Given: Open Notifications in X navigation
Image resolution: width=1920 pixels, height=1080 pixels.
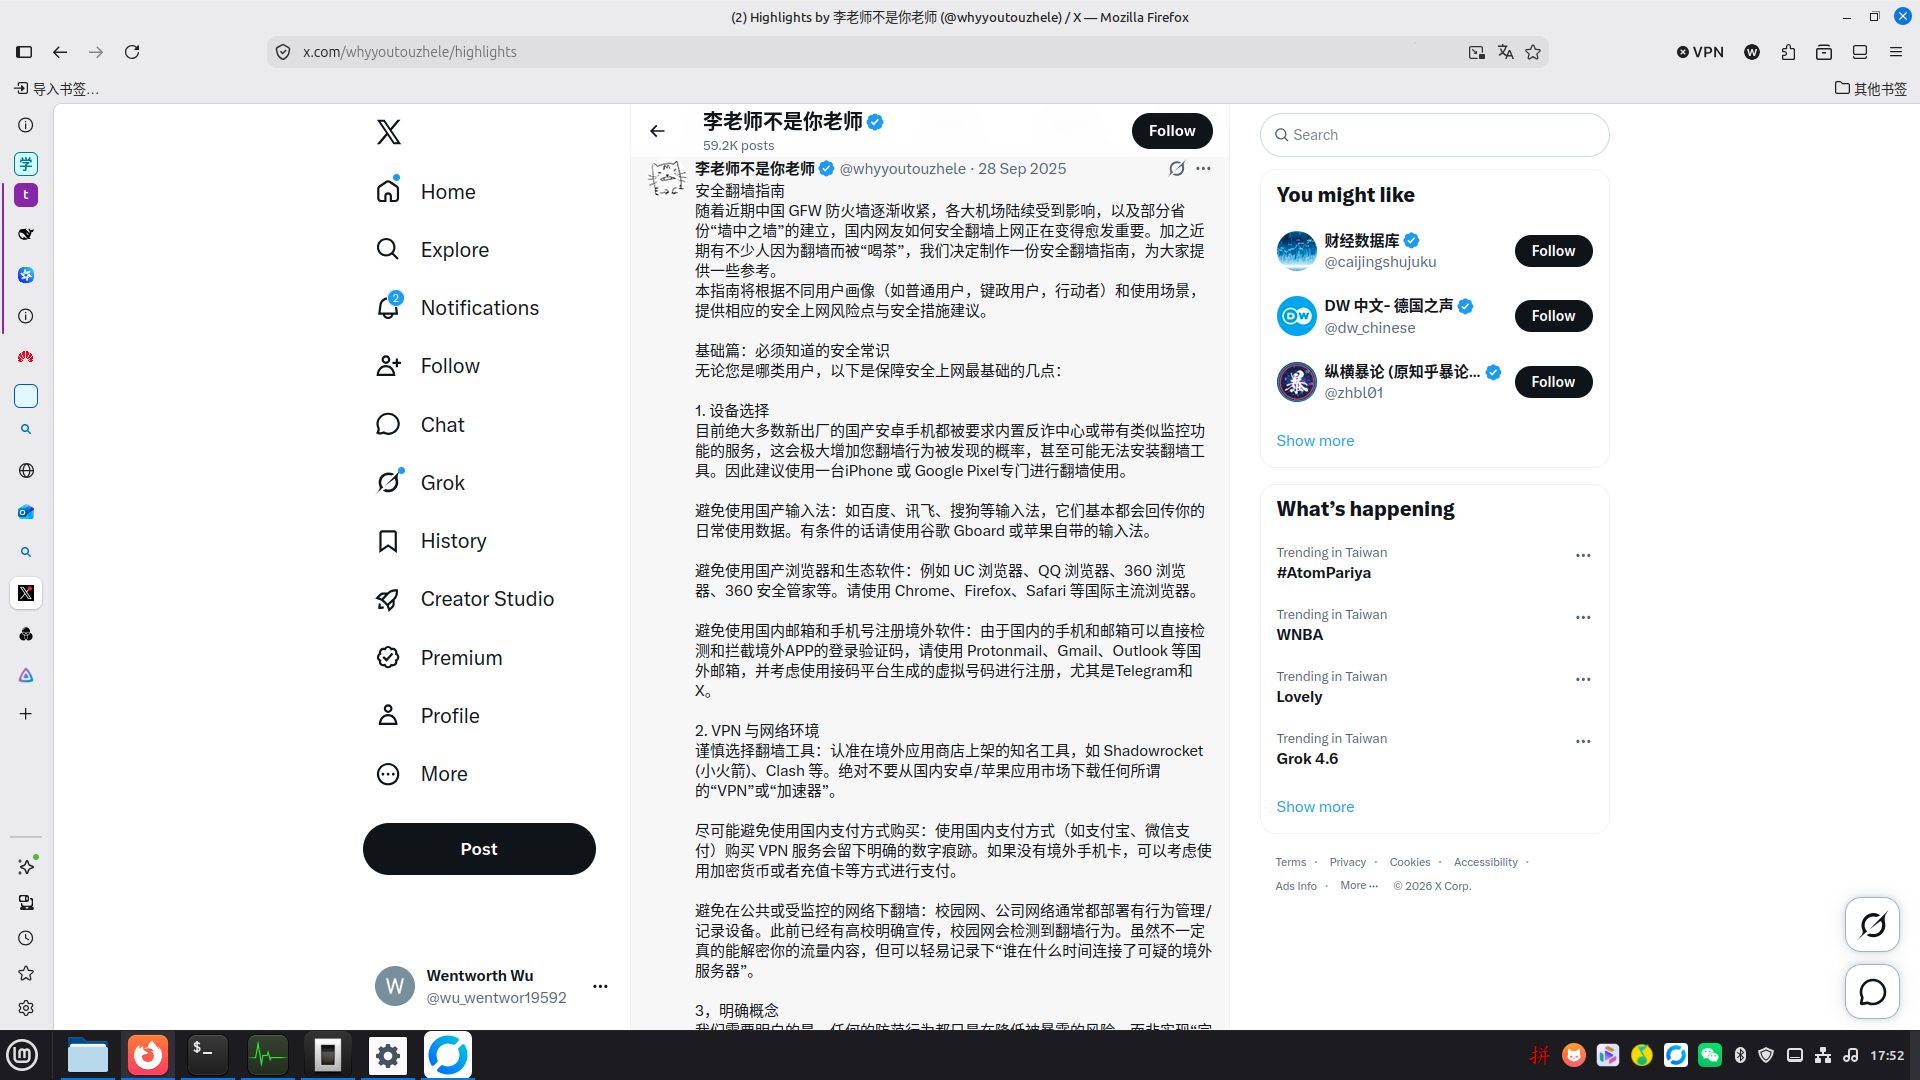Looking at the screenshot, I should (x=457, y=307).
